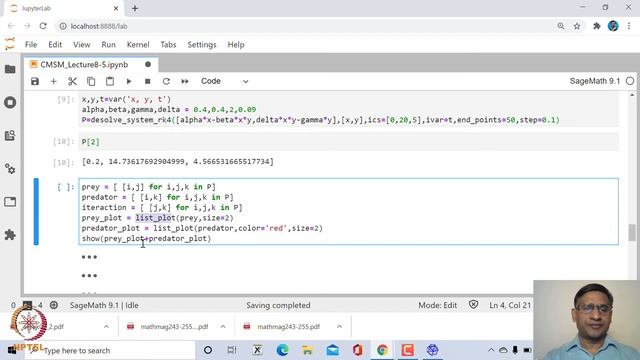Paste cell from clipboard icon
This screenshot has height=360, width=640.
click(x=110, y=81)
